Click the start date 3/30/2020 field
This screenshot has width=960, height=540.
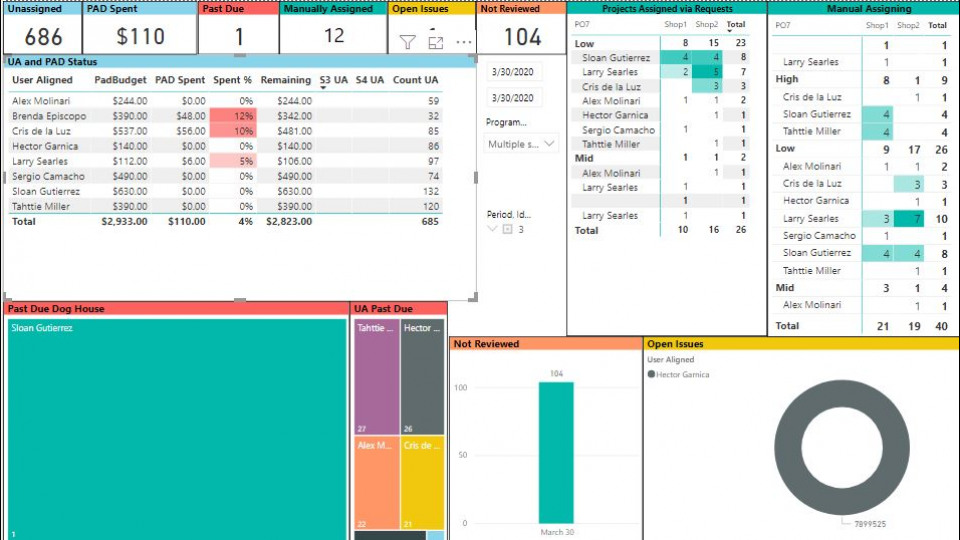[x=511, y=73]
